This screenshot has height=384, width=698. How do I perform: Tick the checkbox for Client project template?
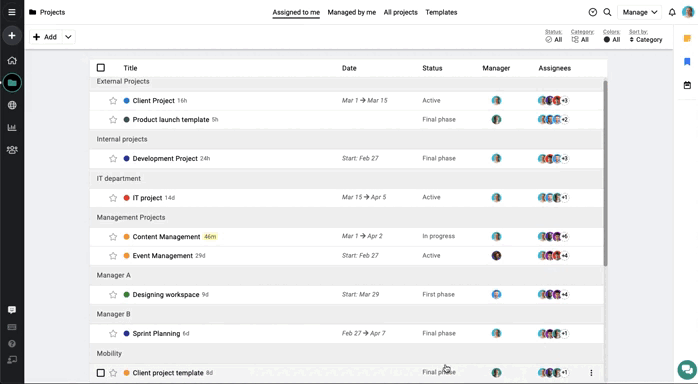pyautogui.click(x=101, y=373)
